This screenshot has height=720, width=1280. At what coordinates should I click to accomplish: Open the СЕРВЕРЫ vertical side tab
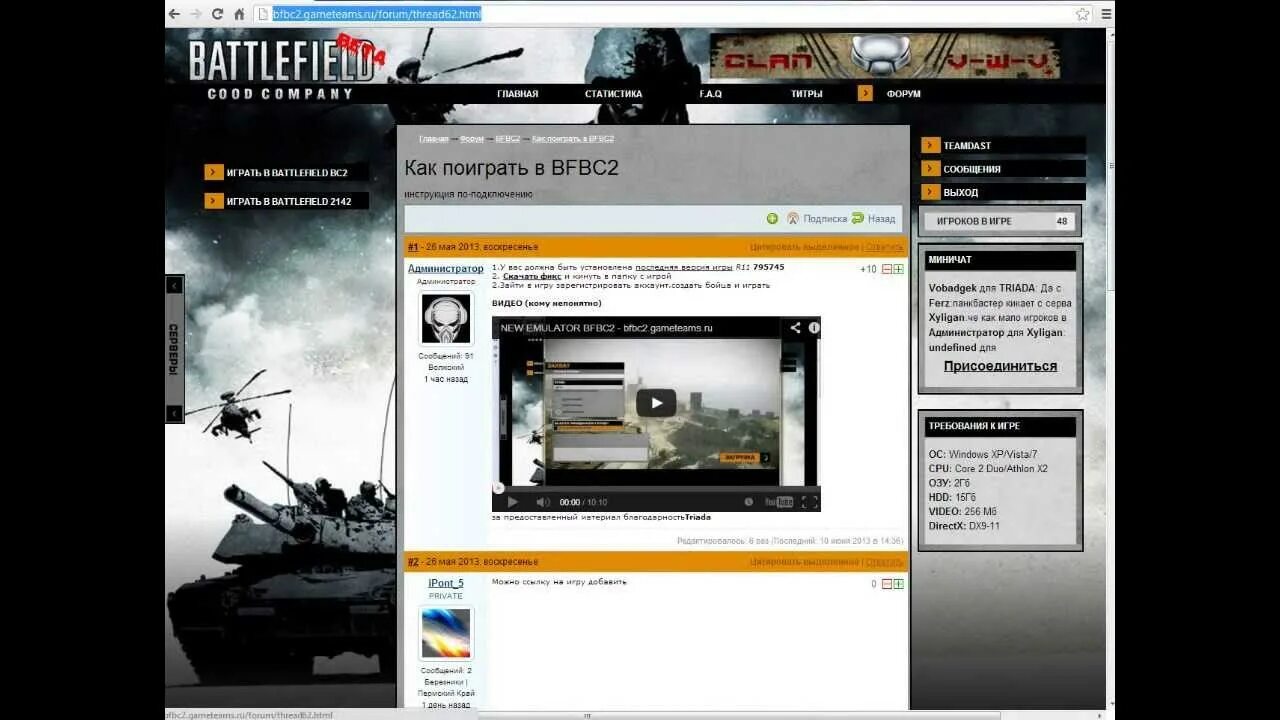[x=174, y=349]
